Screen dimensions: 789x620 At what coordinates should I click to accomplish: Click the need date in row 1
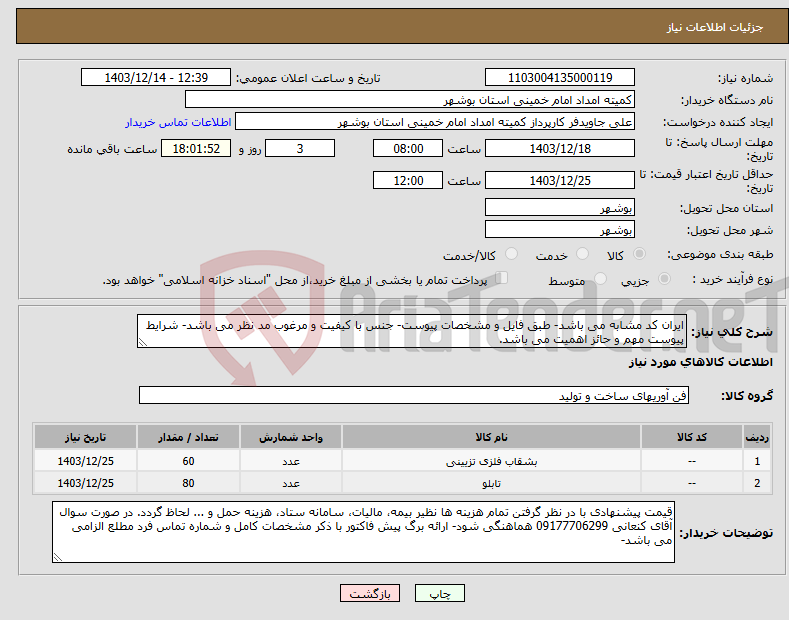[85, 461]
